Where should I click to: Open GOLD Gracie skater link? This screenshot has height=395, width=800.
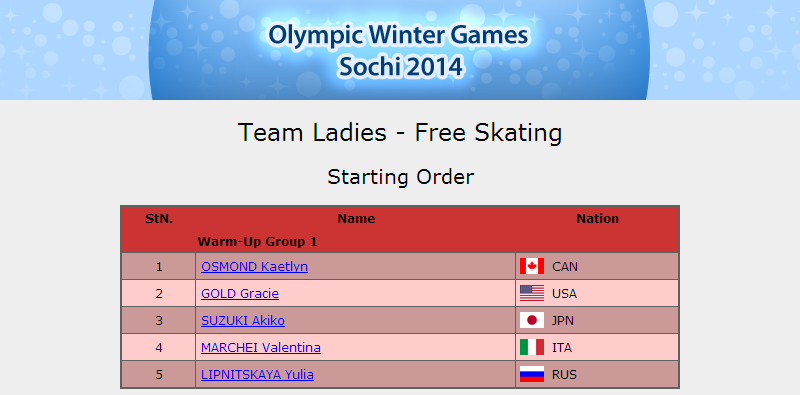point(240,293)
